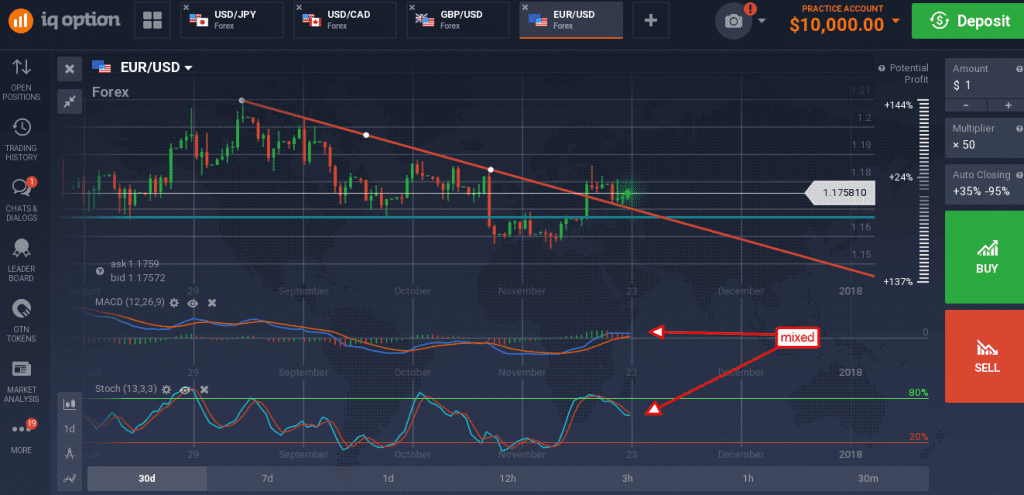Click ask/bid info question icon
1024x495 pixels.
point(100,271)
